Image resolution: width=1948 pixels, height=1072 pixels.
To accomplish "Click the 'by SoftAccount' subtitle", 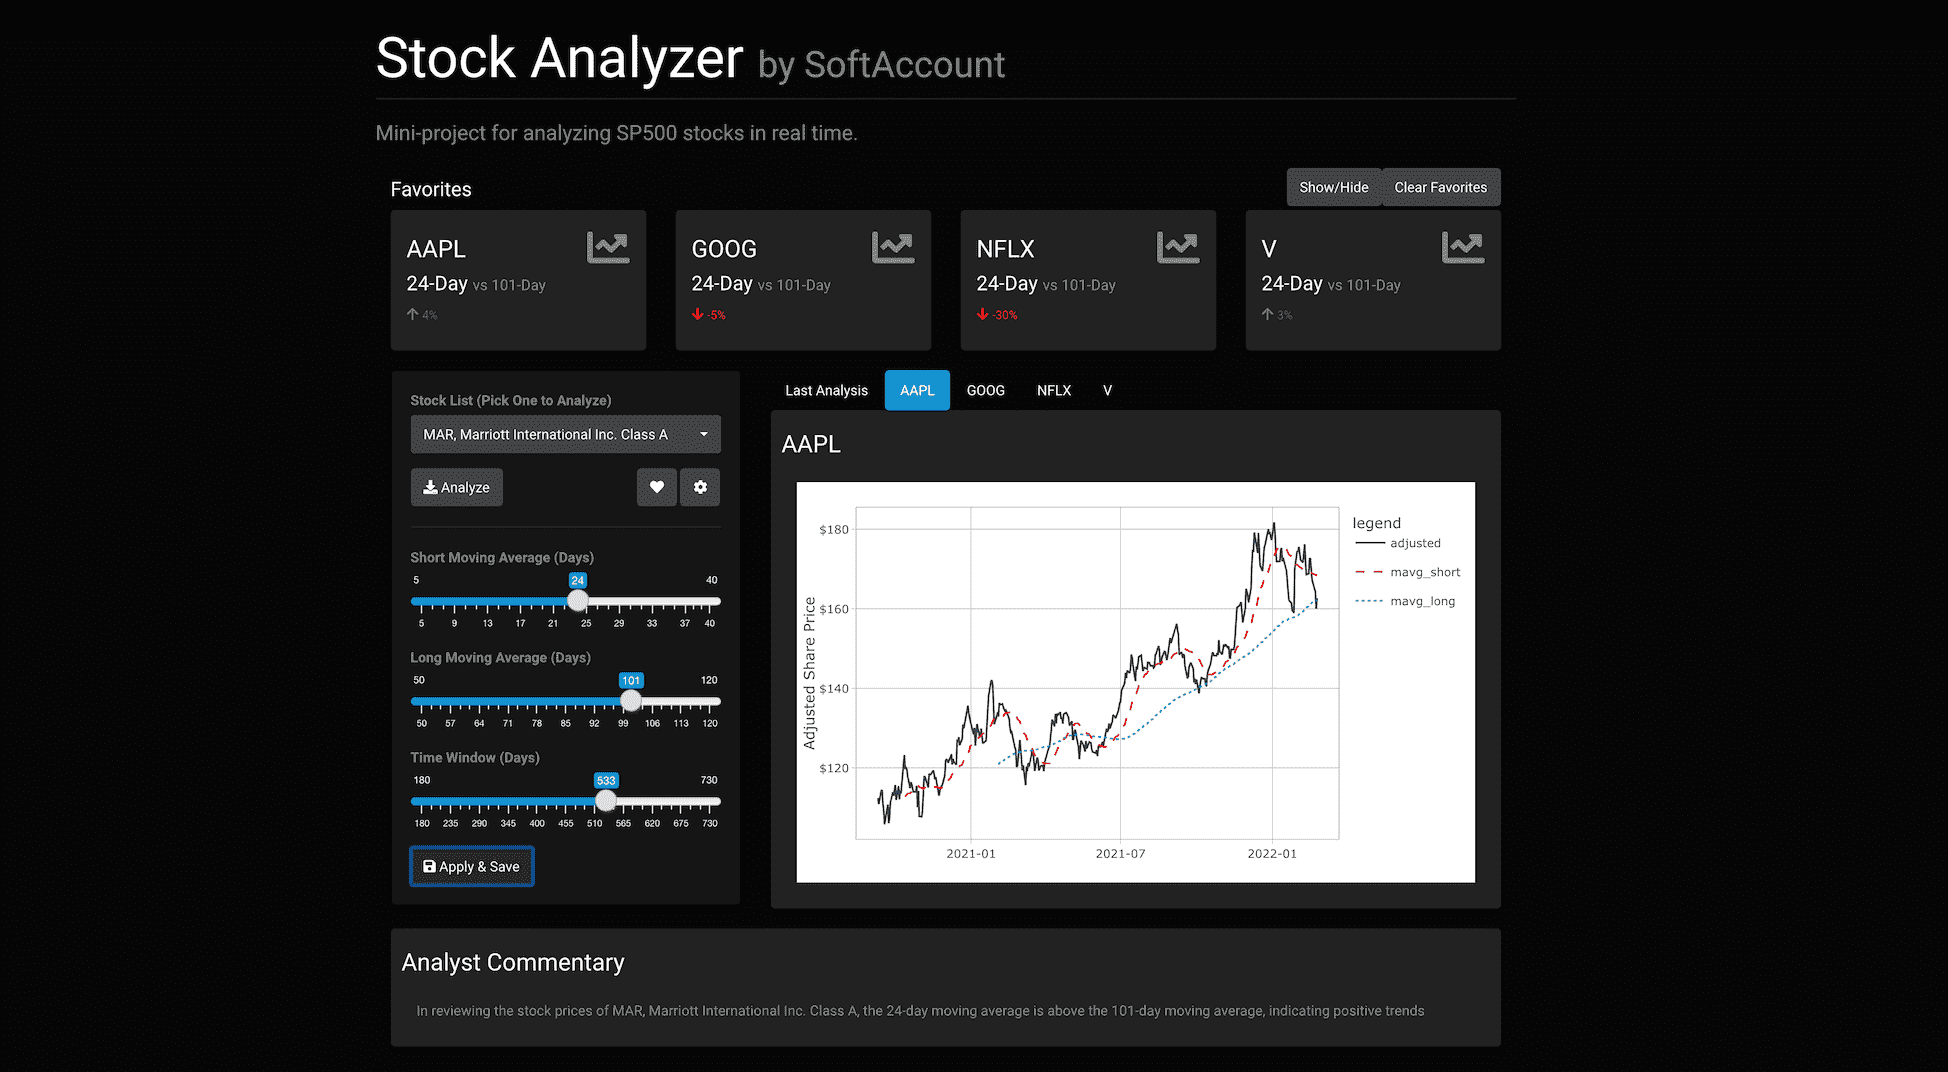I will coord(881,65).
